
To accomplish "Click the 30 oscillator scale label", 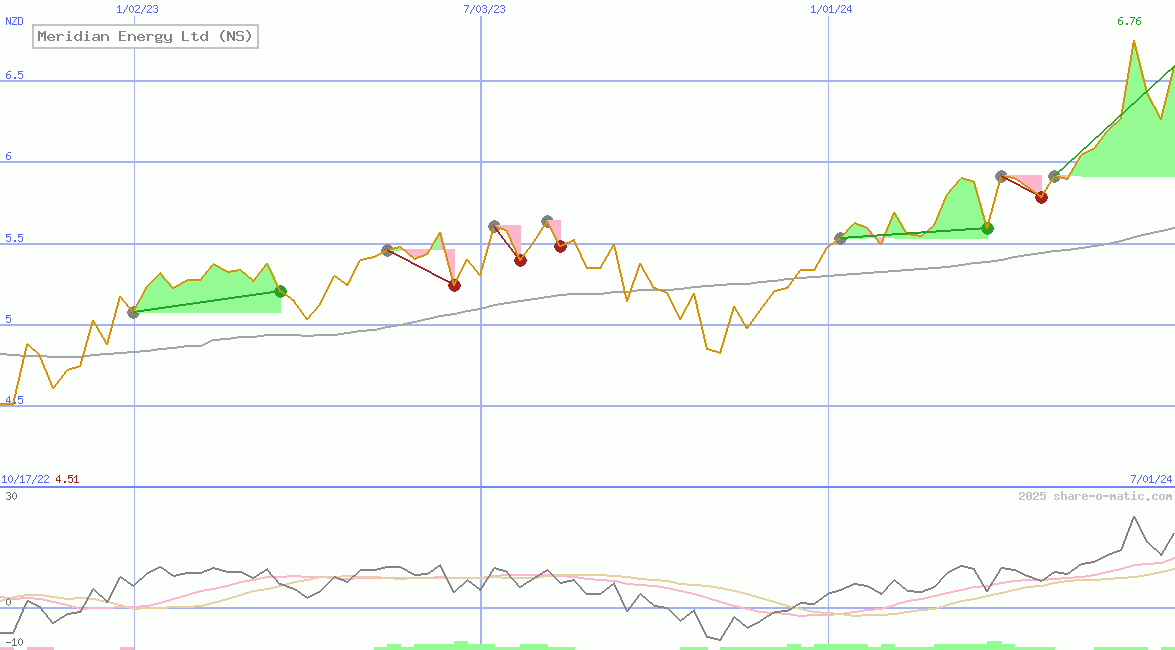I will [11, 496].
